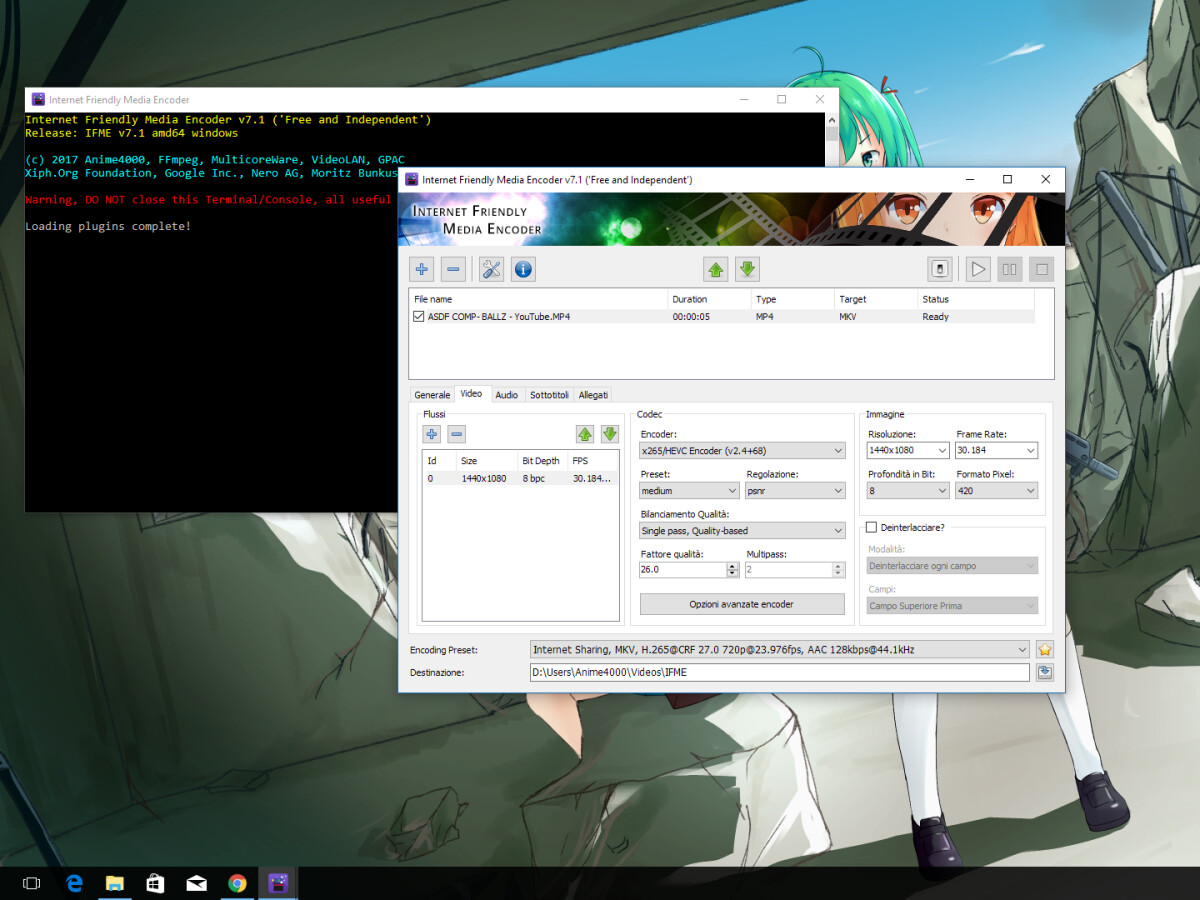1200x900 pixels.
Task: Select stream row 0 with 1440x1080
Action: coord(521,479)
